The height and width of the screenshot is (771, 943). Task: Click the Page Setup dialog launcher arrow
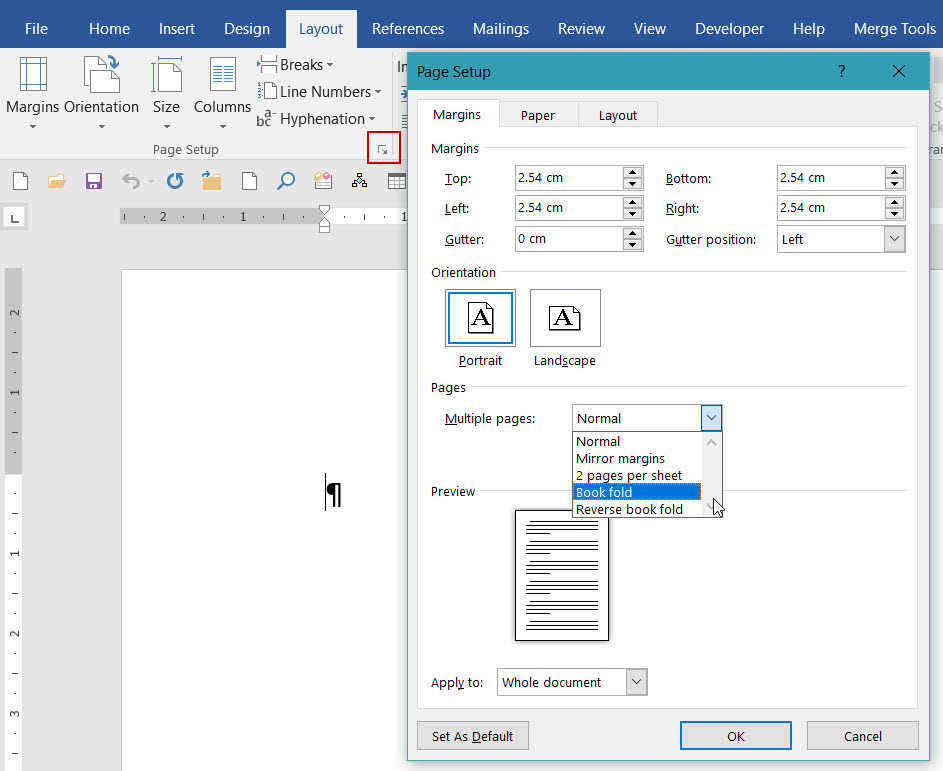(x=383, y=149)
